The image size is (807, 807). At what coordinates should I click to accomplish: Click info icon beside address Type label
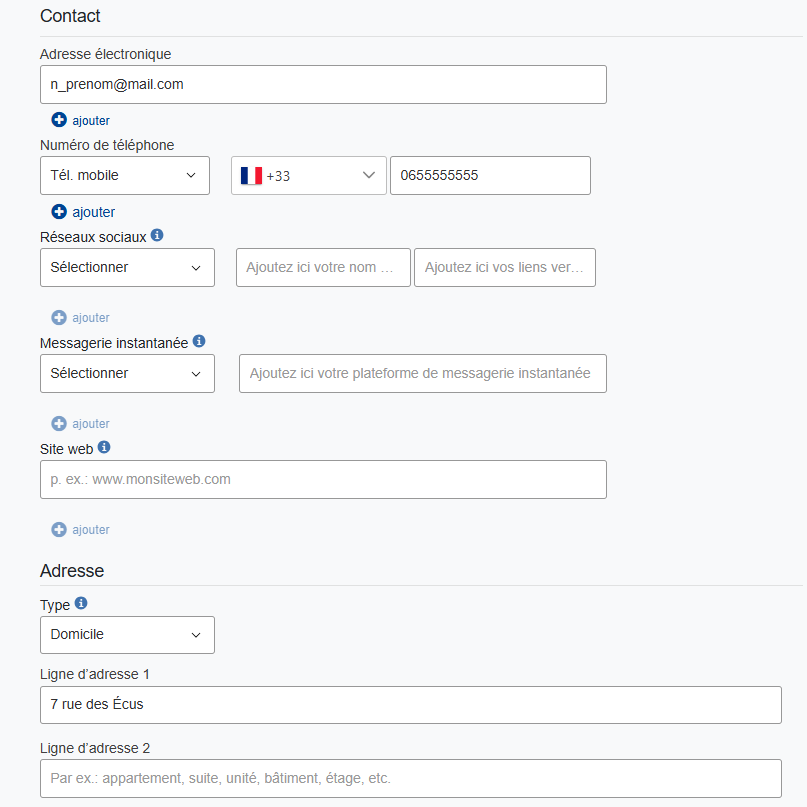click(x=81, y=604)
